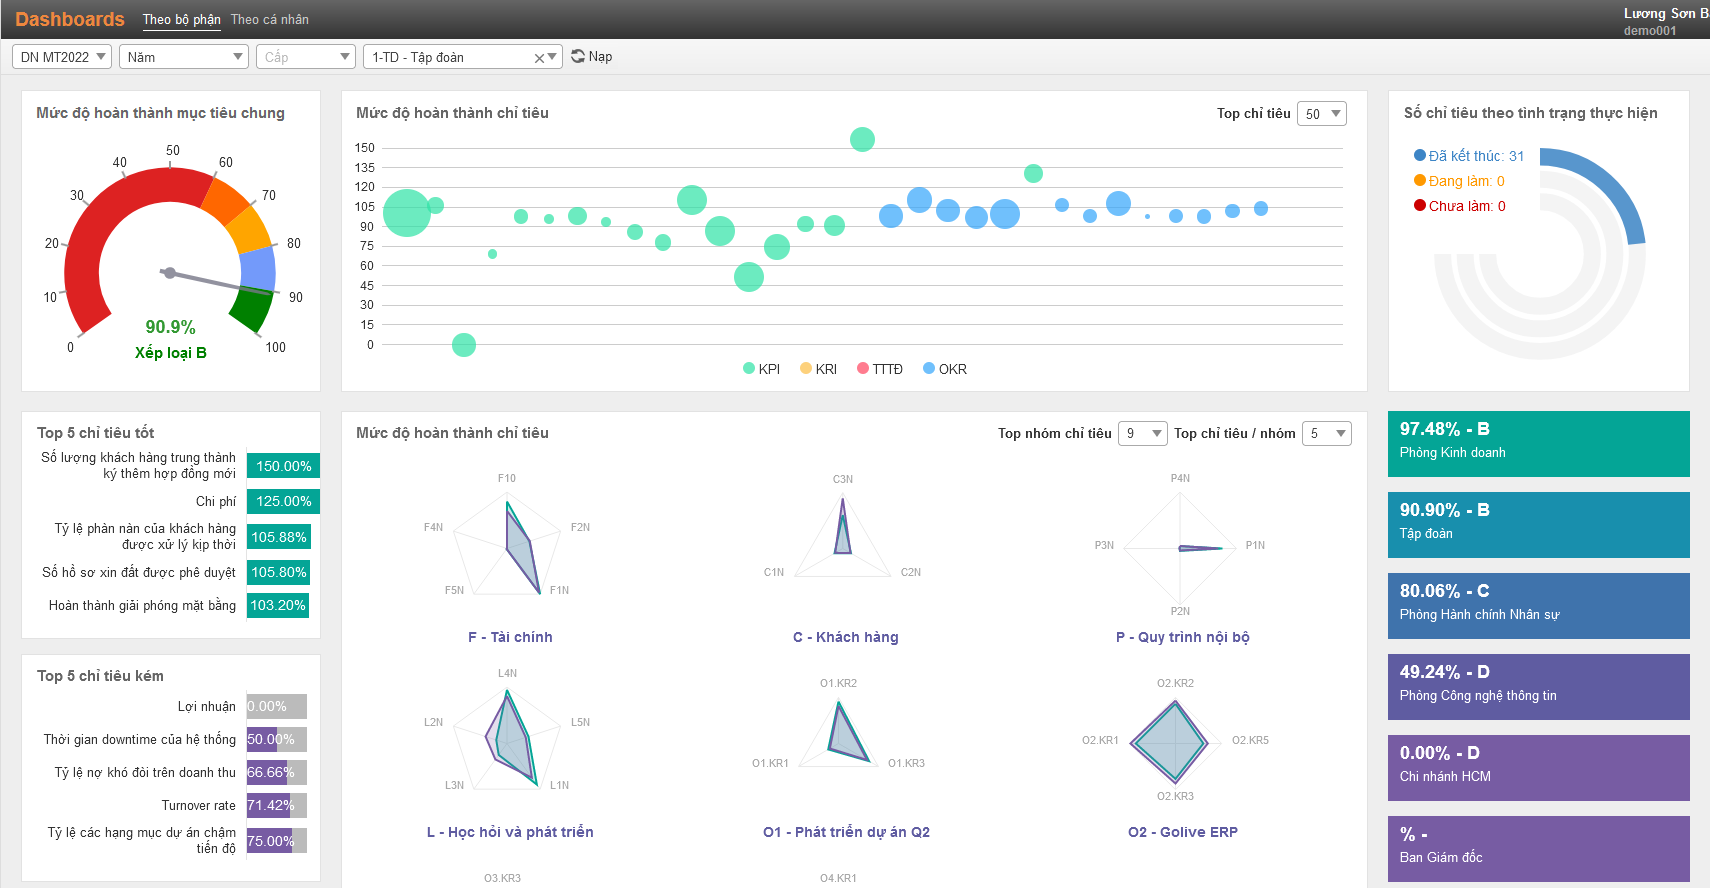Click the 105.88% complaint handling bar
Screen dimensions: 1710x888
pos(279,537)
